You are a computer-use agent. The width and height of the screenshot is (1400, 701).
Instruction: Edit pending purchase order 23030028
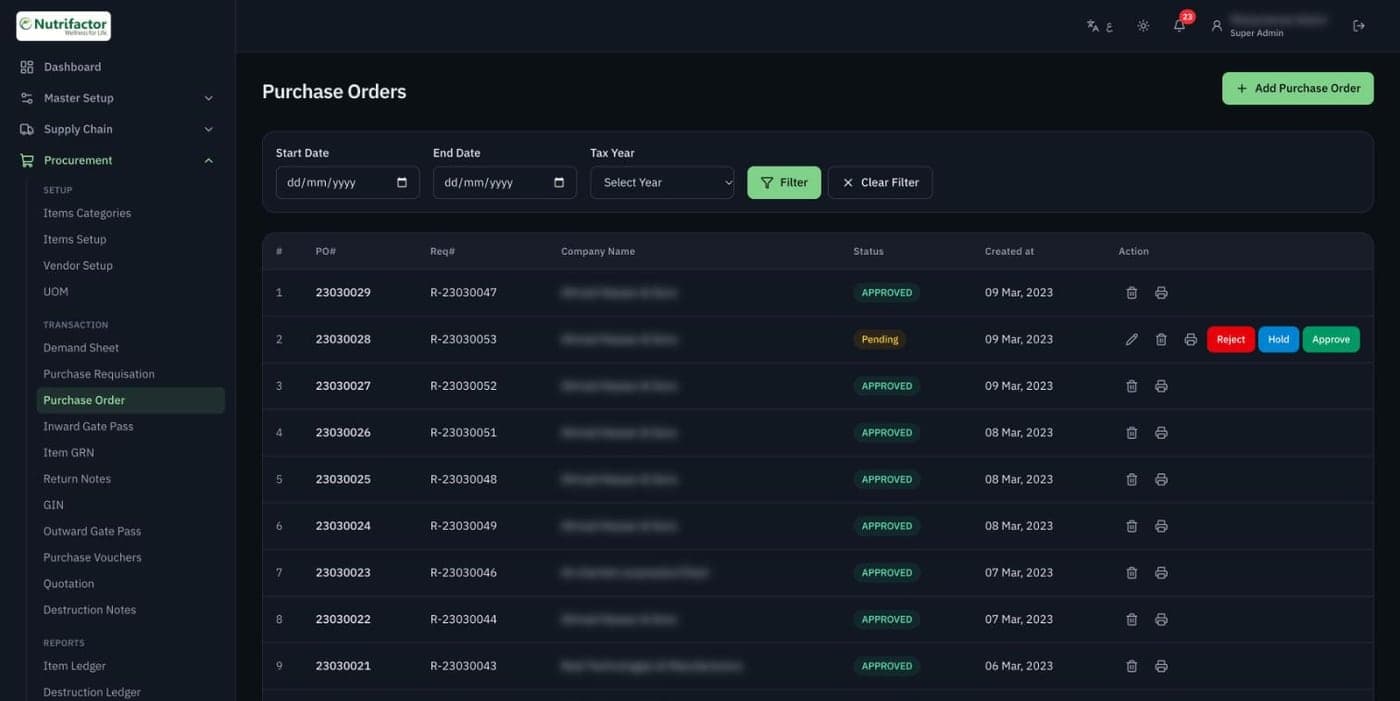(x=1132, y=340)
